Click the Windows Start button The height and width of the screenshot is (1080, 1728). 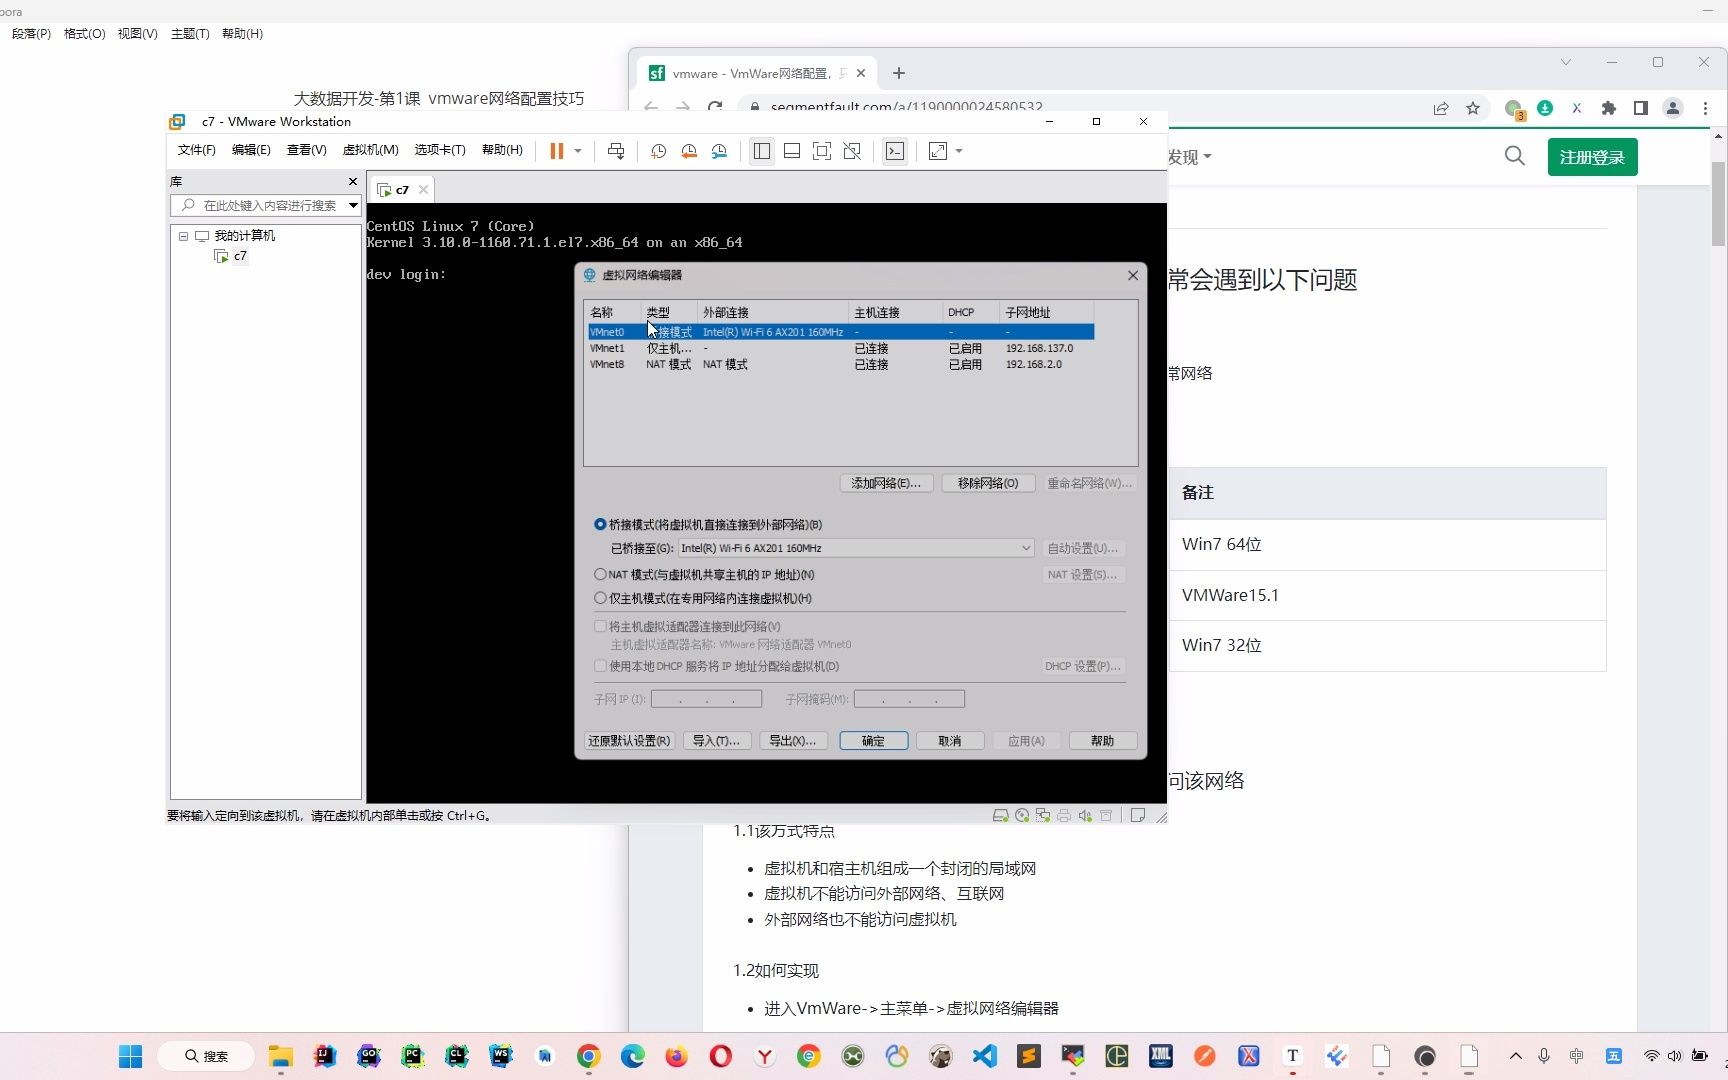click(x=131, y=1056)
